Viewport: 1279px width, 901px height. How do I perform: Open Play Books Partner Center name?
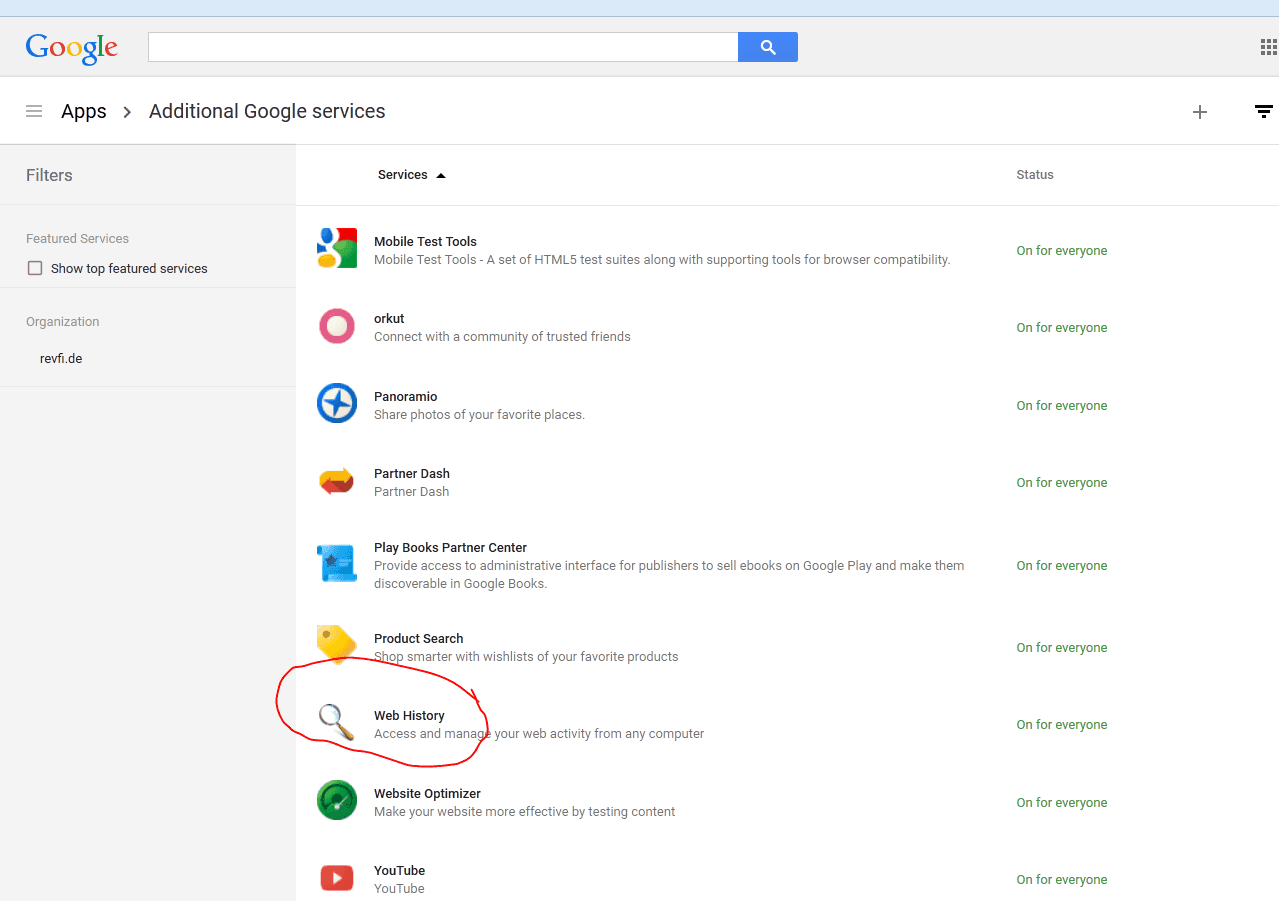coord(450,547)
